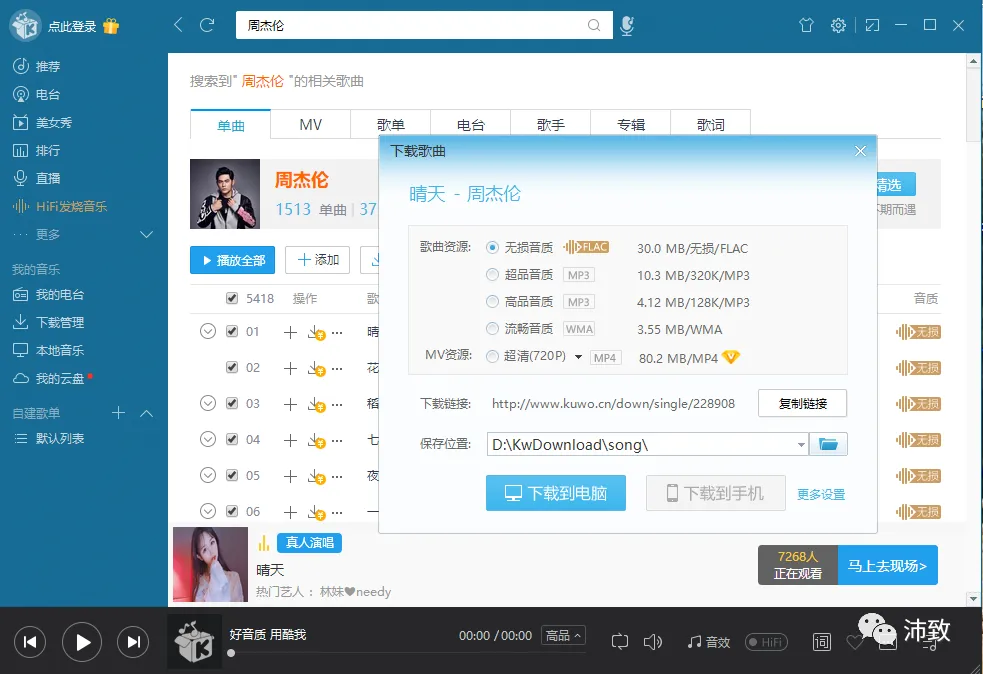Click 下载到手机 button

tap(716, 493)
